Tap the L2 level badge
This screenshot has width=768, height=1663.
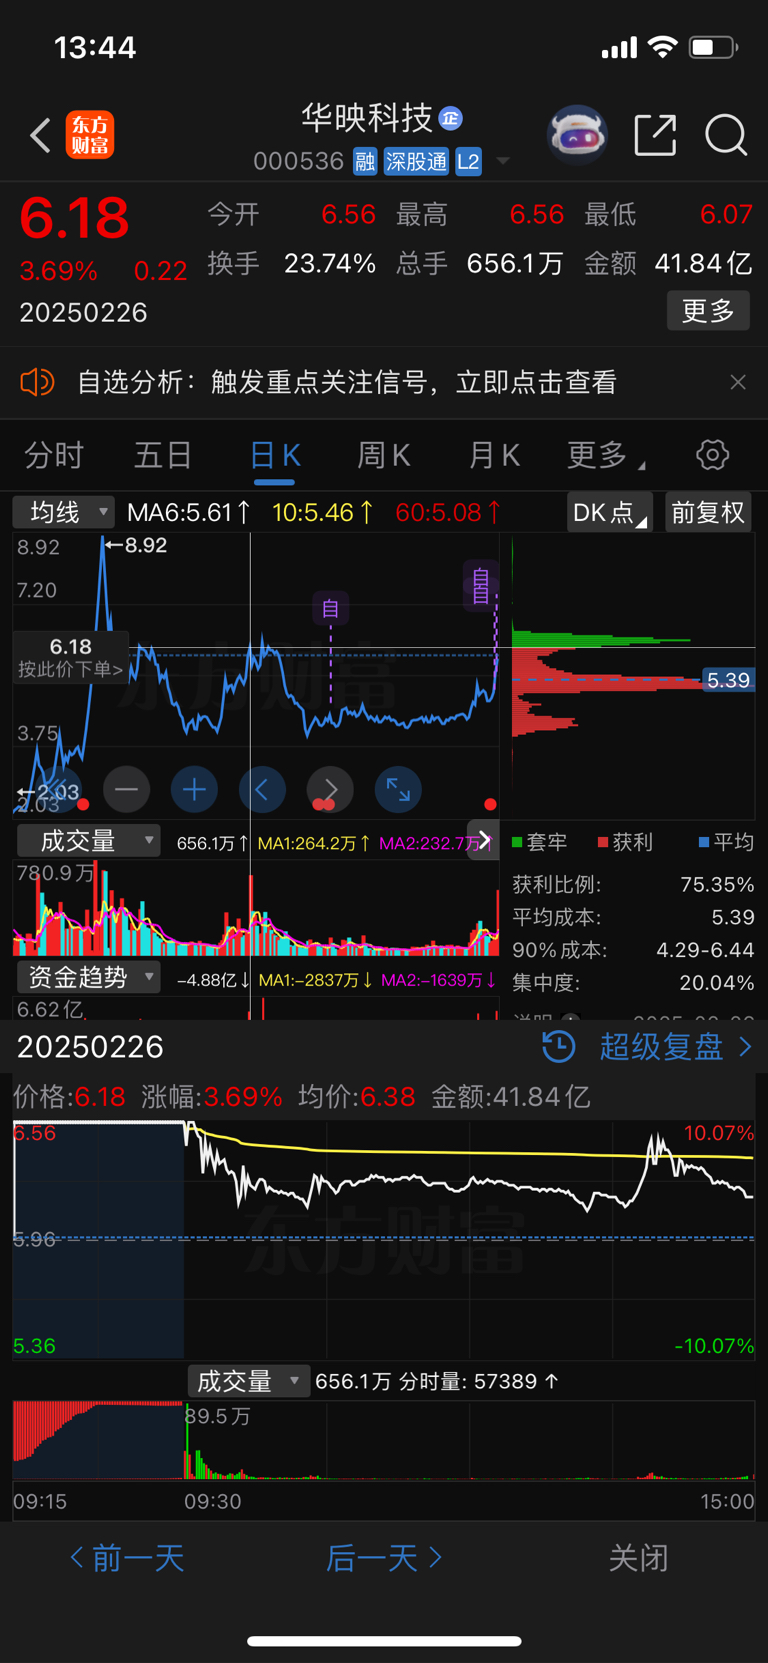tap(469, 161)
